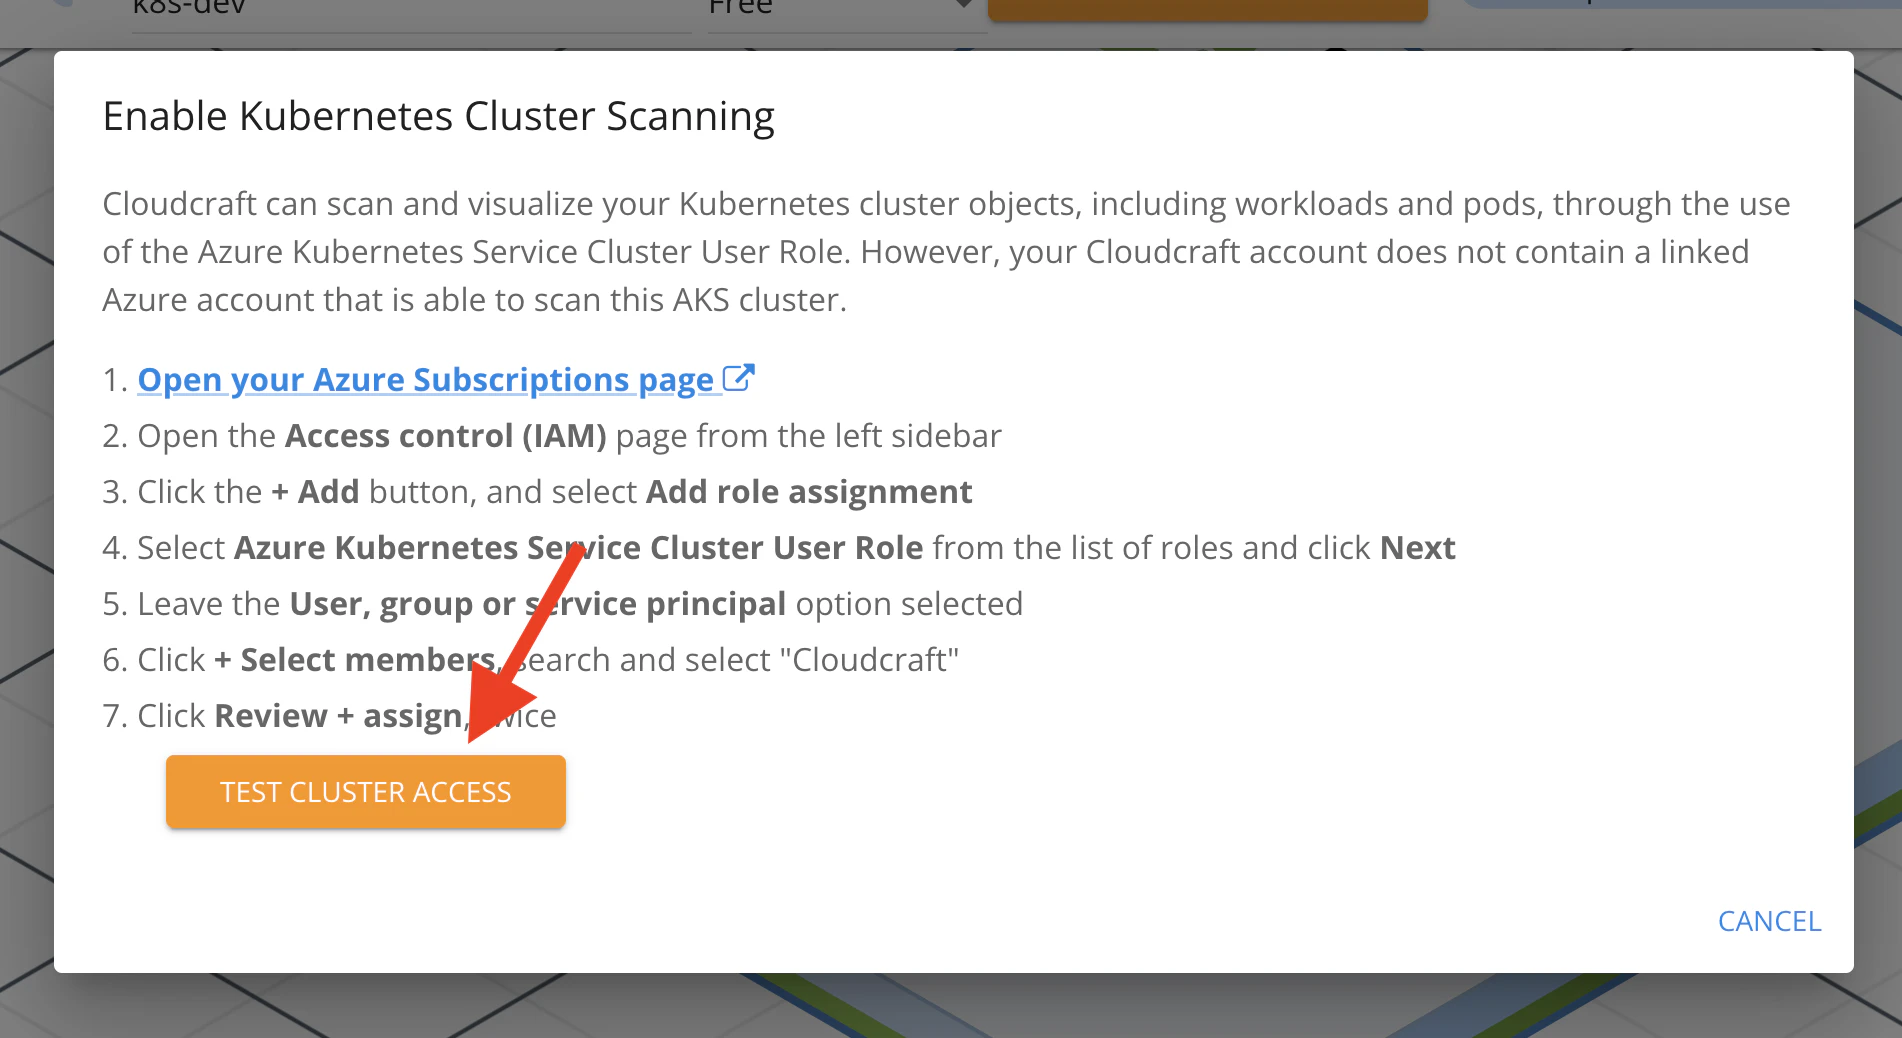Cancel the cluster scanning dialog
The image size is (1902, 1038).
pos(1769,921)
